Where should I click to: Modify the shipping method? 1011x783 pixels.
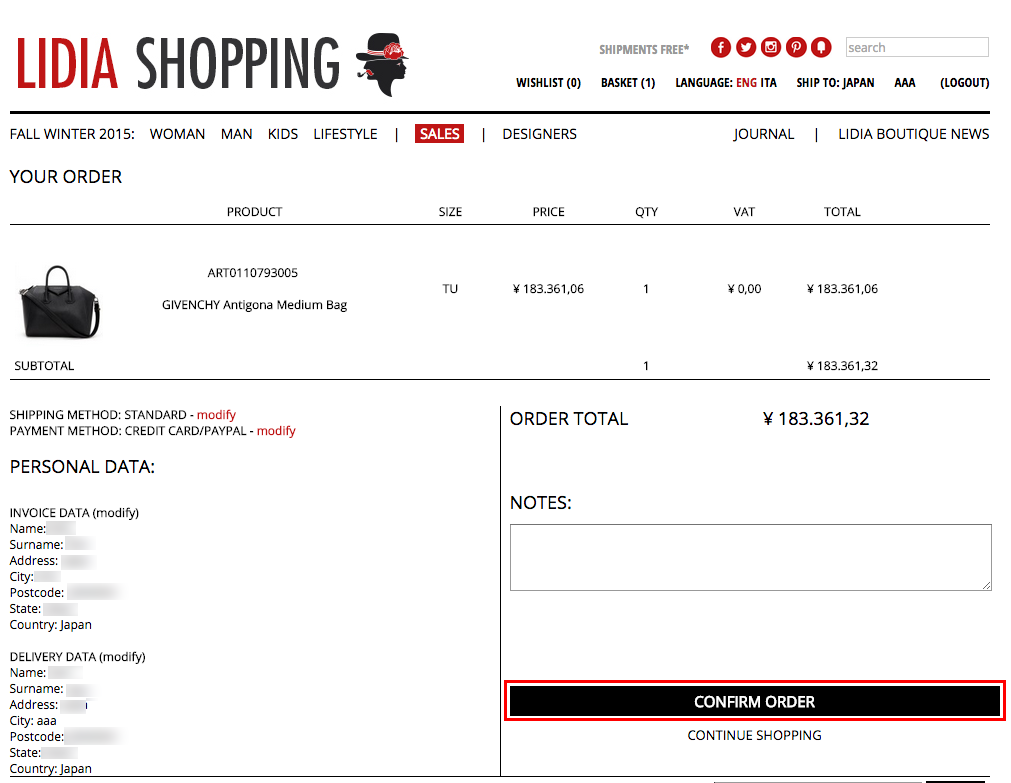pyautogui.click(x=216, y=415)
